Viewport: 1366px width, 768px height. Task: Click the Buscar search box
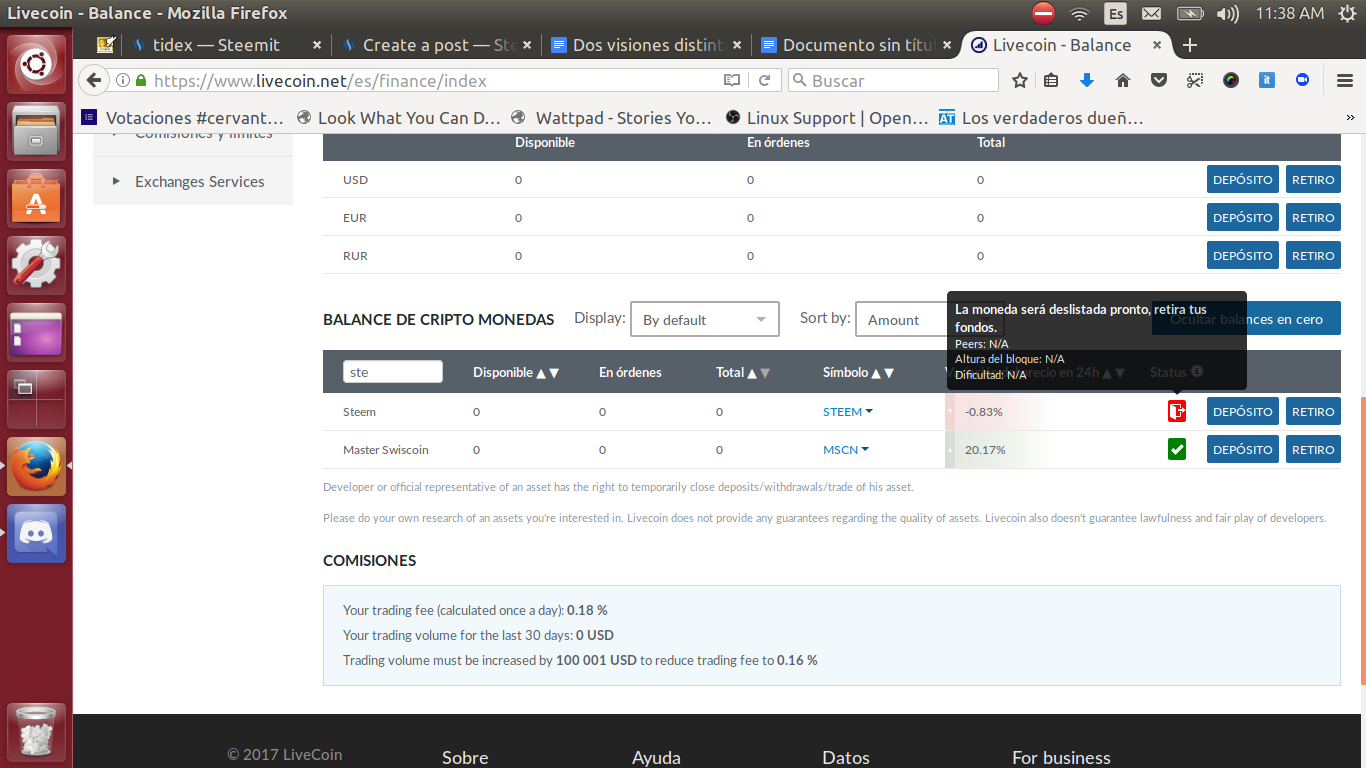tap(893, 80)
